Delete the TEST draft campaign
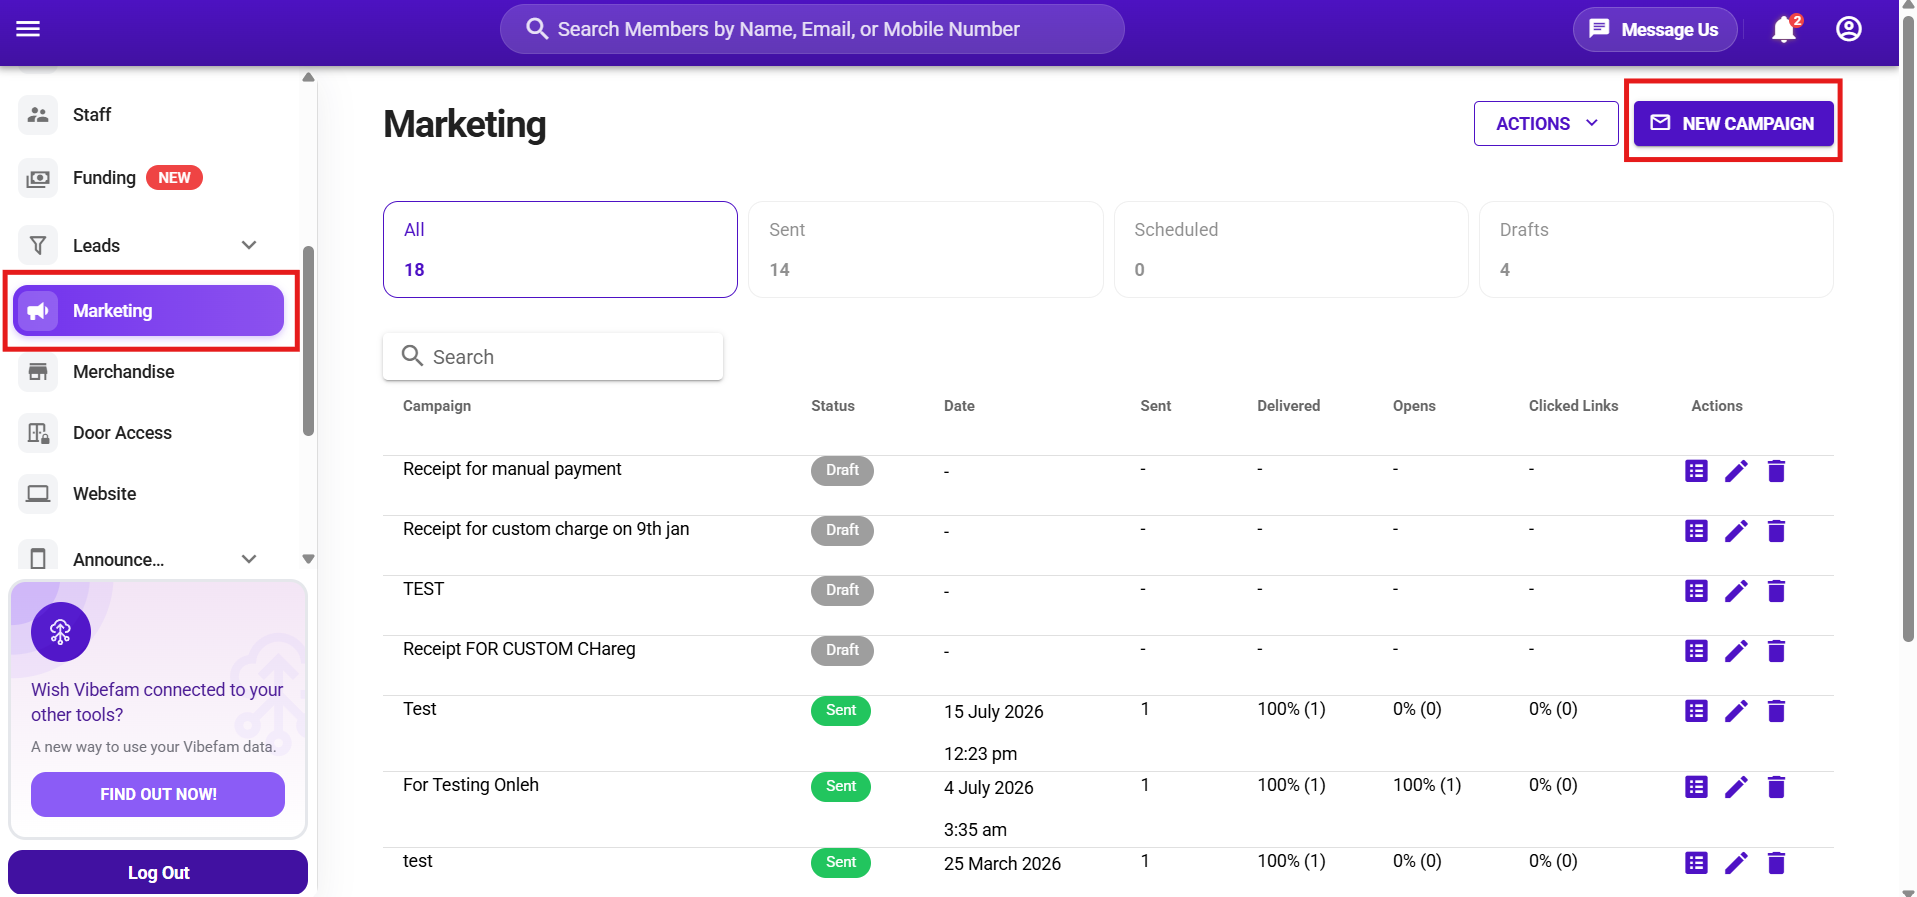 click(1776, 591)
